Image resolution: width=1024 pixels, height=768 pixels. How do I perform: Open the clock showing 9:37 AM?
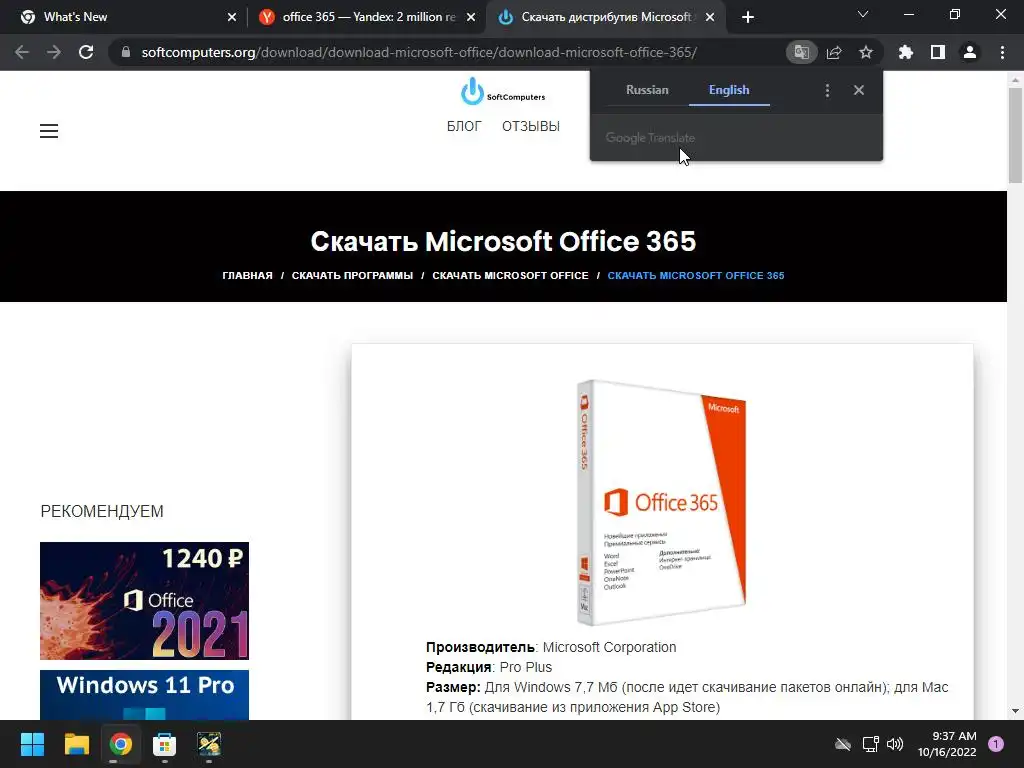point(947,744)
